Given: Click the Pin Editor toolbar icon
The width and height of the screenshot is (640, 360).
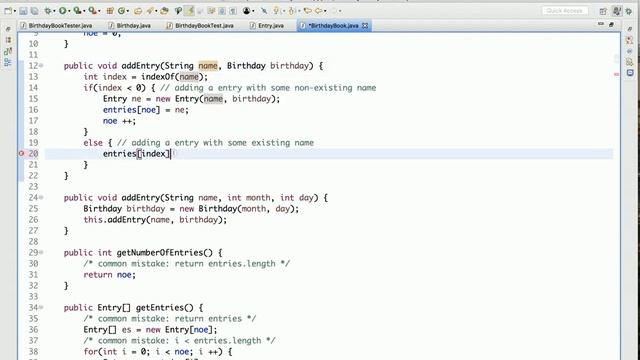Looking at the screenshot, I should pyautogui.click(x=264, y=11).
